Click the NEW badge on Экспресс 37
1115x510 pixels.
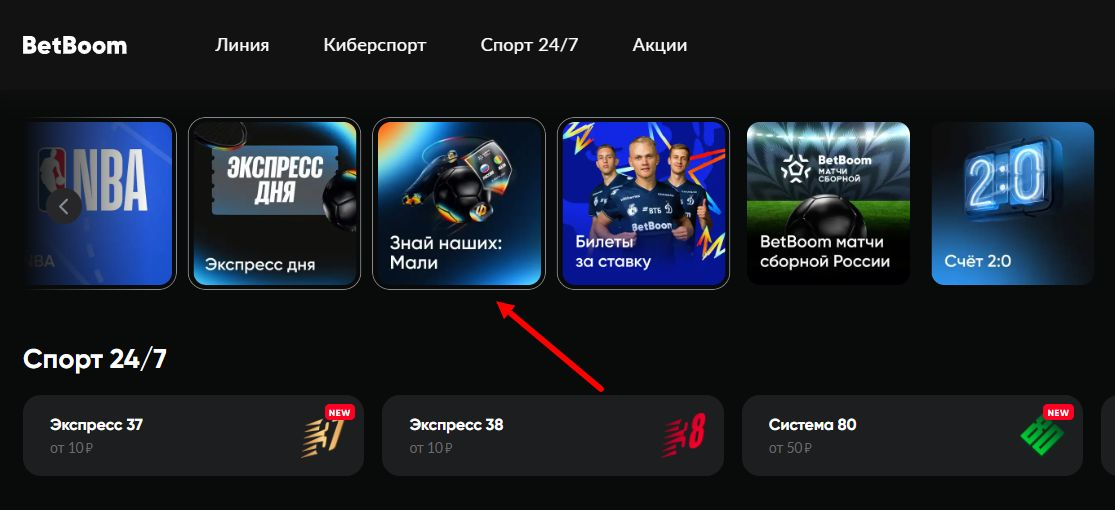click(x=340, y=413)
